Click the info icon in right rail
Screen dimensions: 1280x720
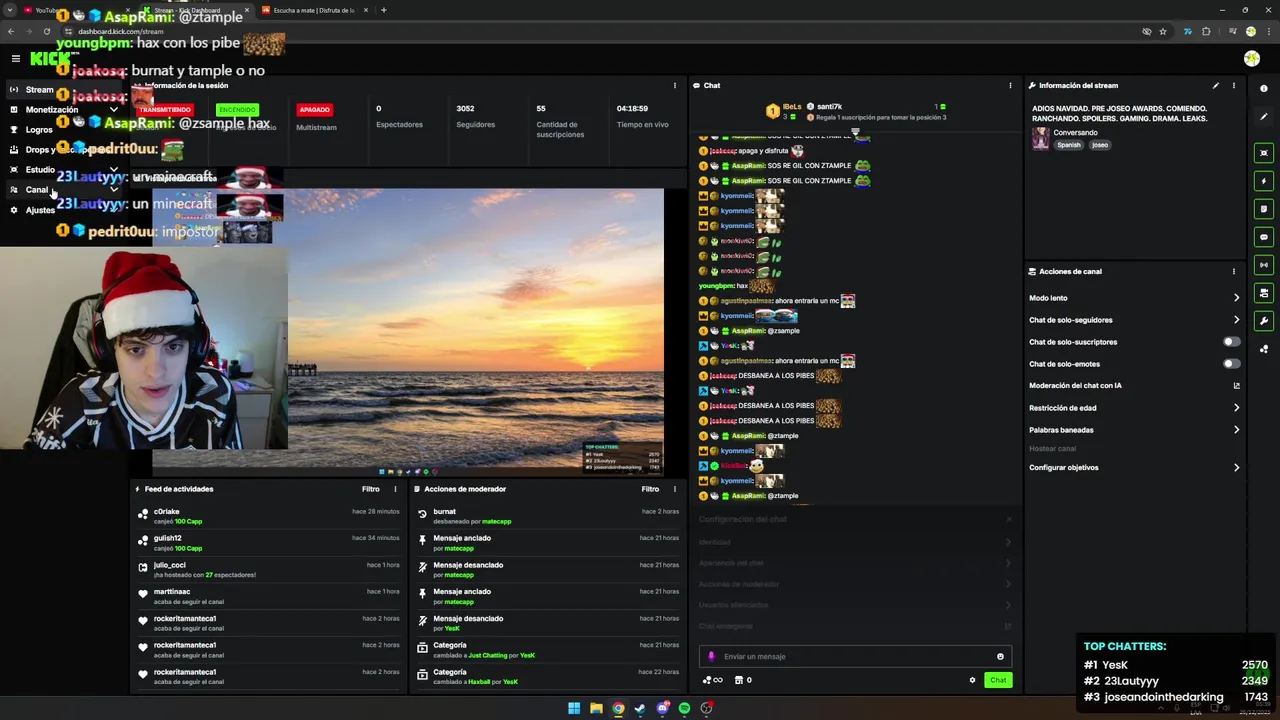coord(1264,89)
